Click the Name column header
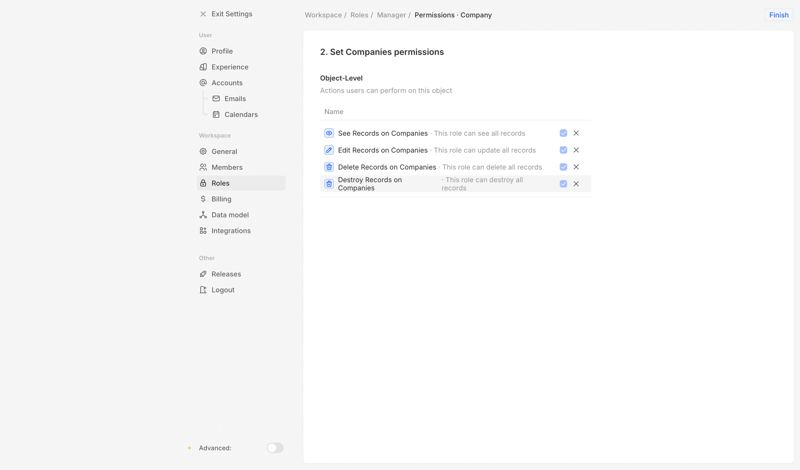Viewport: 800px width, 470px height. click(x=334, y=112)
